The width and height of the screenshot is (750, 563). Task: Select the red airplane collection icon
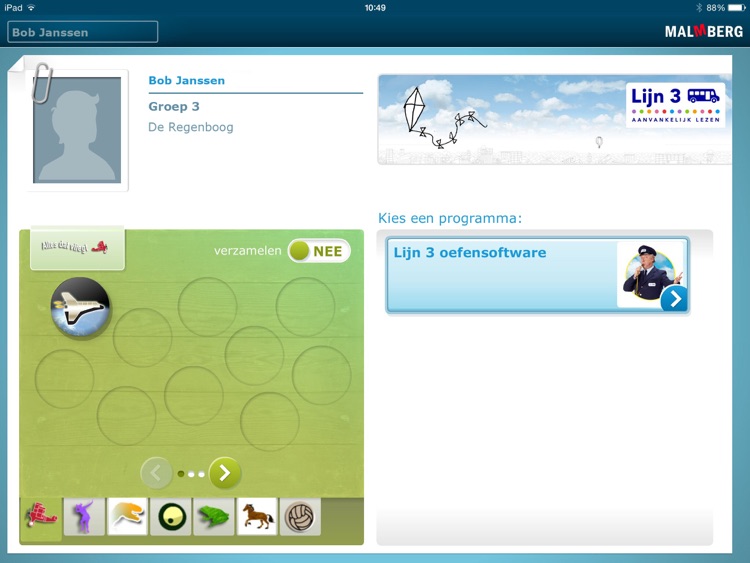click(41, 517)
